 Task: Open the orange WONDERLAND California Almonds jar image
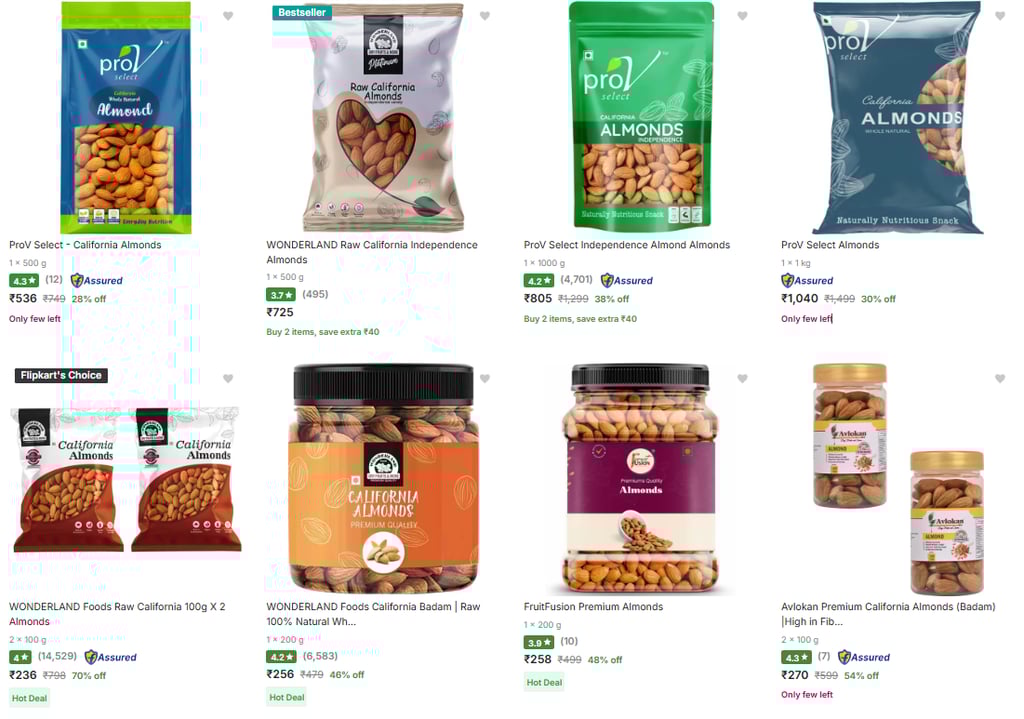coord(383,479)
